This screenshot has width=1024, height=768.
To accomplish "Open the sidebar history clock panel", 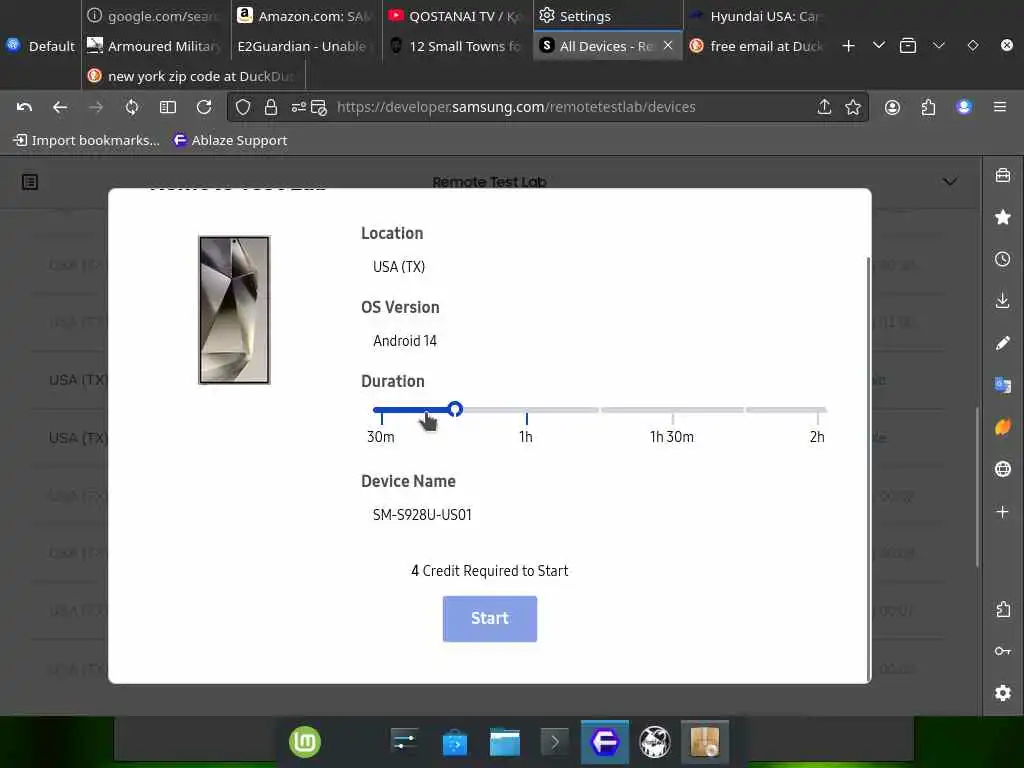I will (x=1003, y=259).
